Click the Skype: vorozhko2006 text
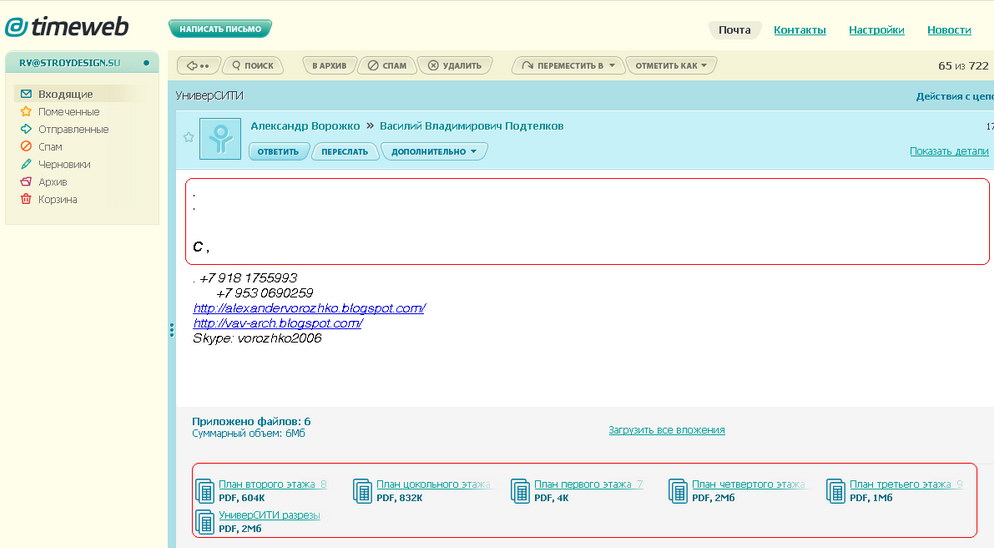The image size is (994, 548). (257, 339)
